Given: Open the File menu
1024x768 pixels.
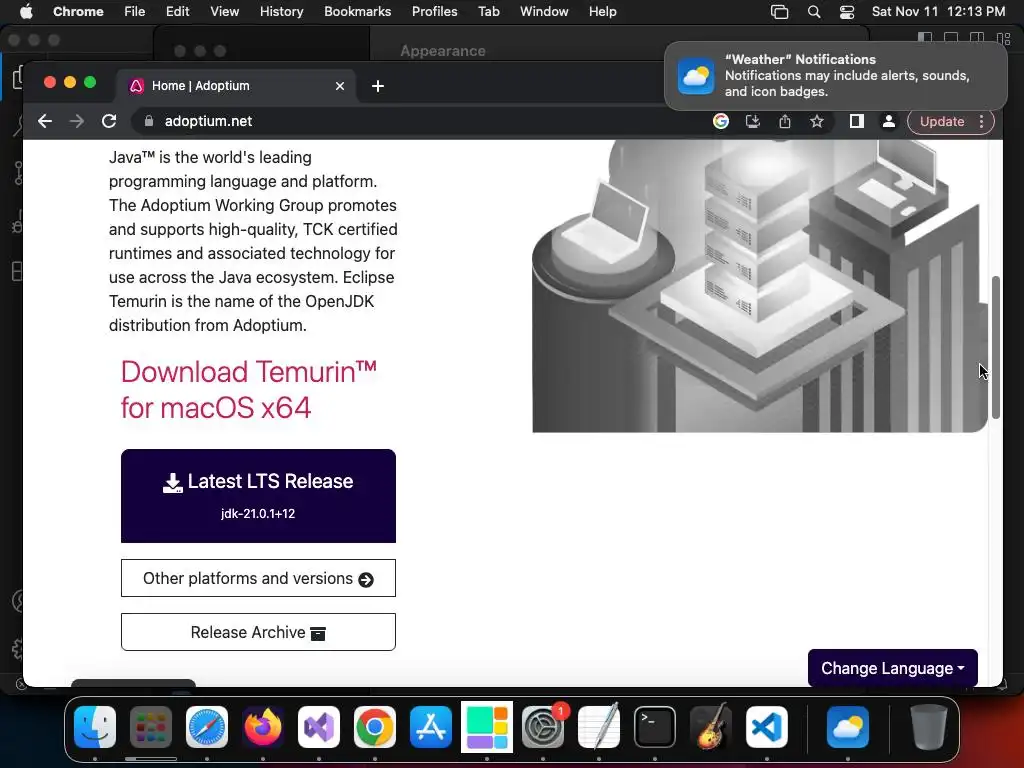Looking at the screenshot, I should click(135, 12).
